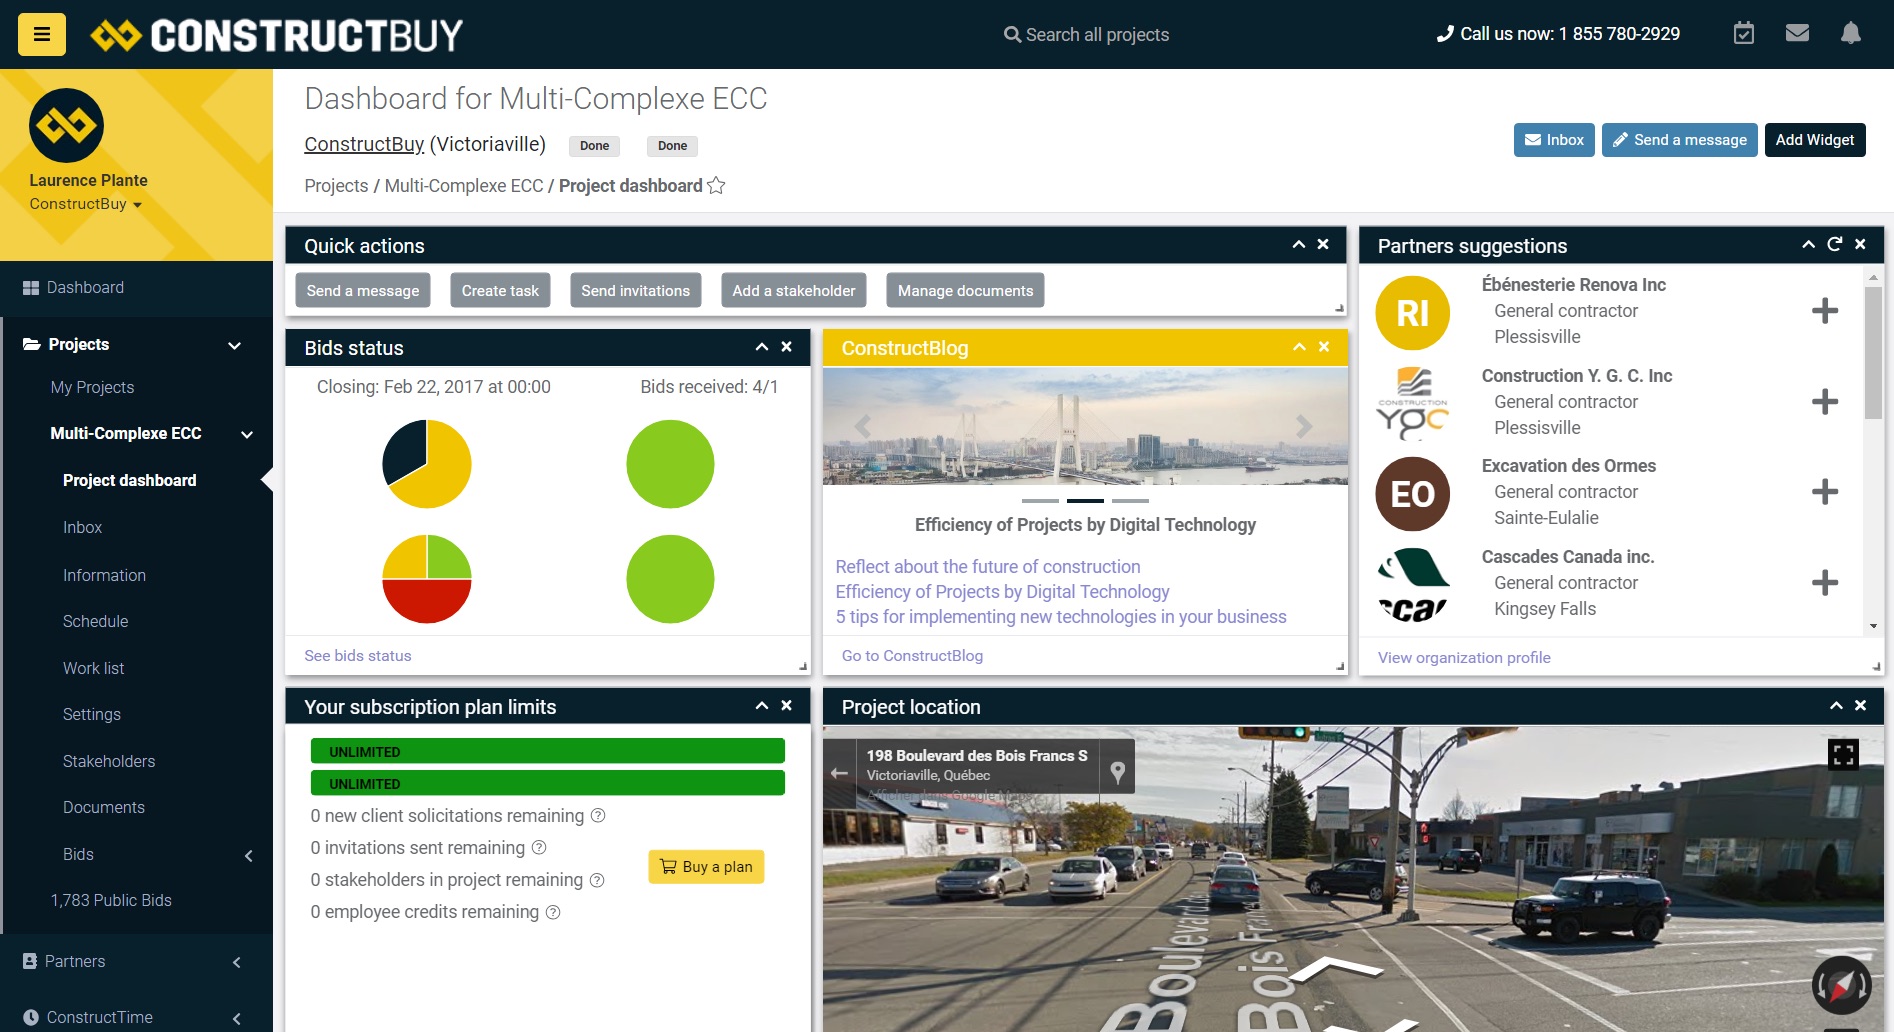Favorite the Project dashboard with star icon
This screenshot has width=1894, height=1032.
716,186
